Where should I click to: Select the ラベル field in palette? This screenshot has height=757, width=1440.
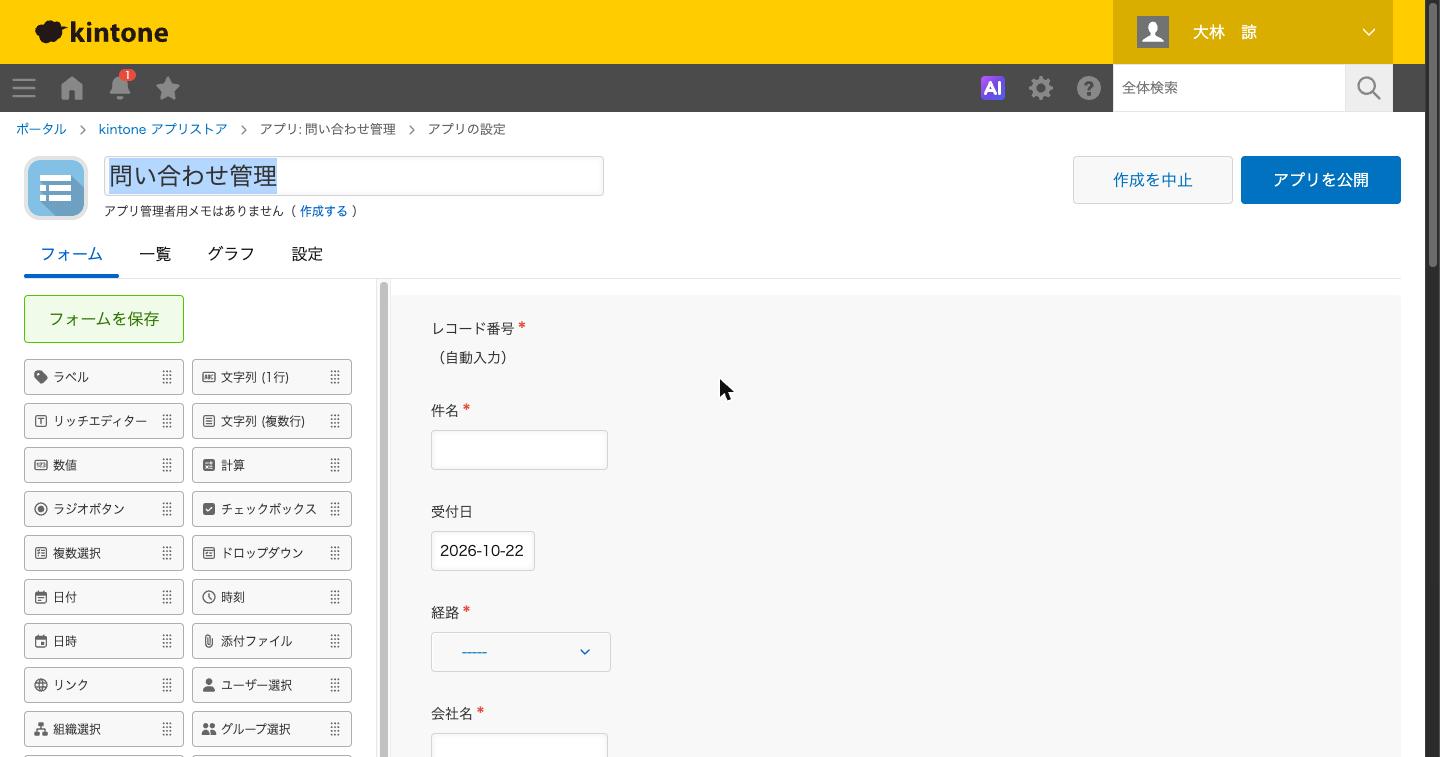coord(104,377)
